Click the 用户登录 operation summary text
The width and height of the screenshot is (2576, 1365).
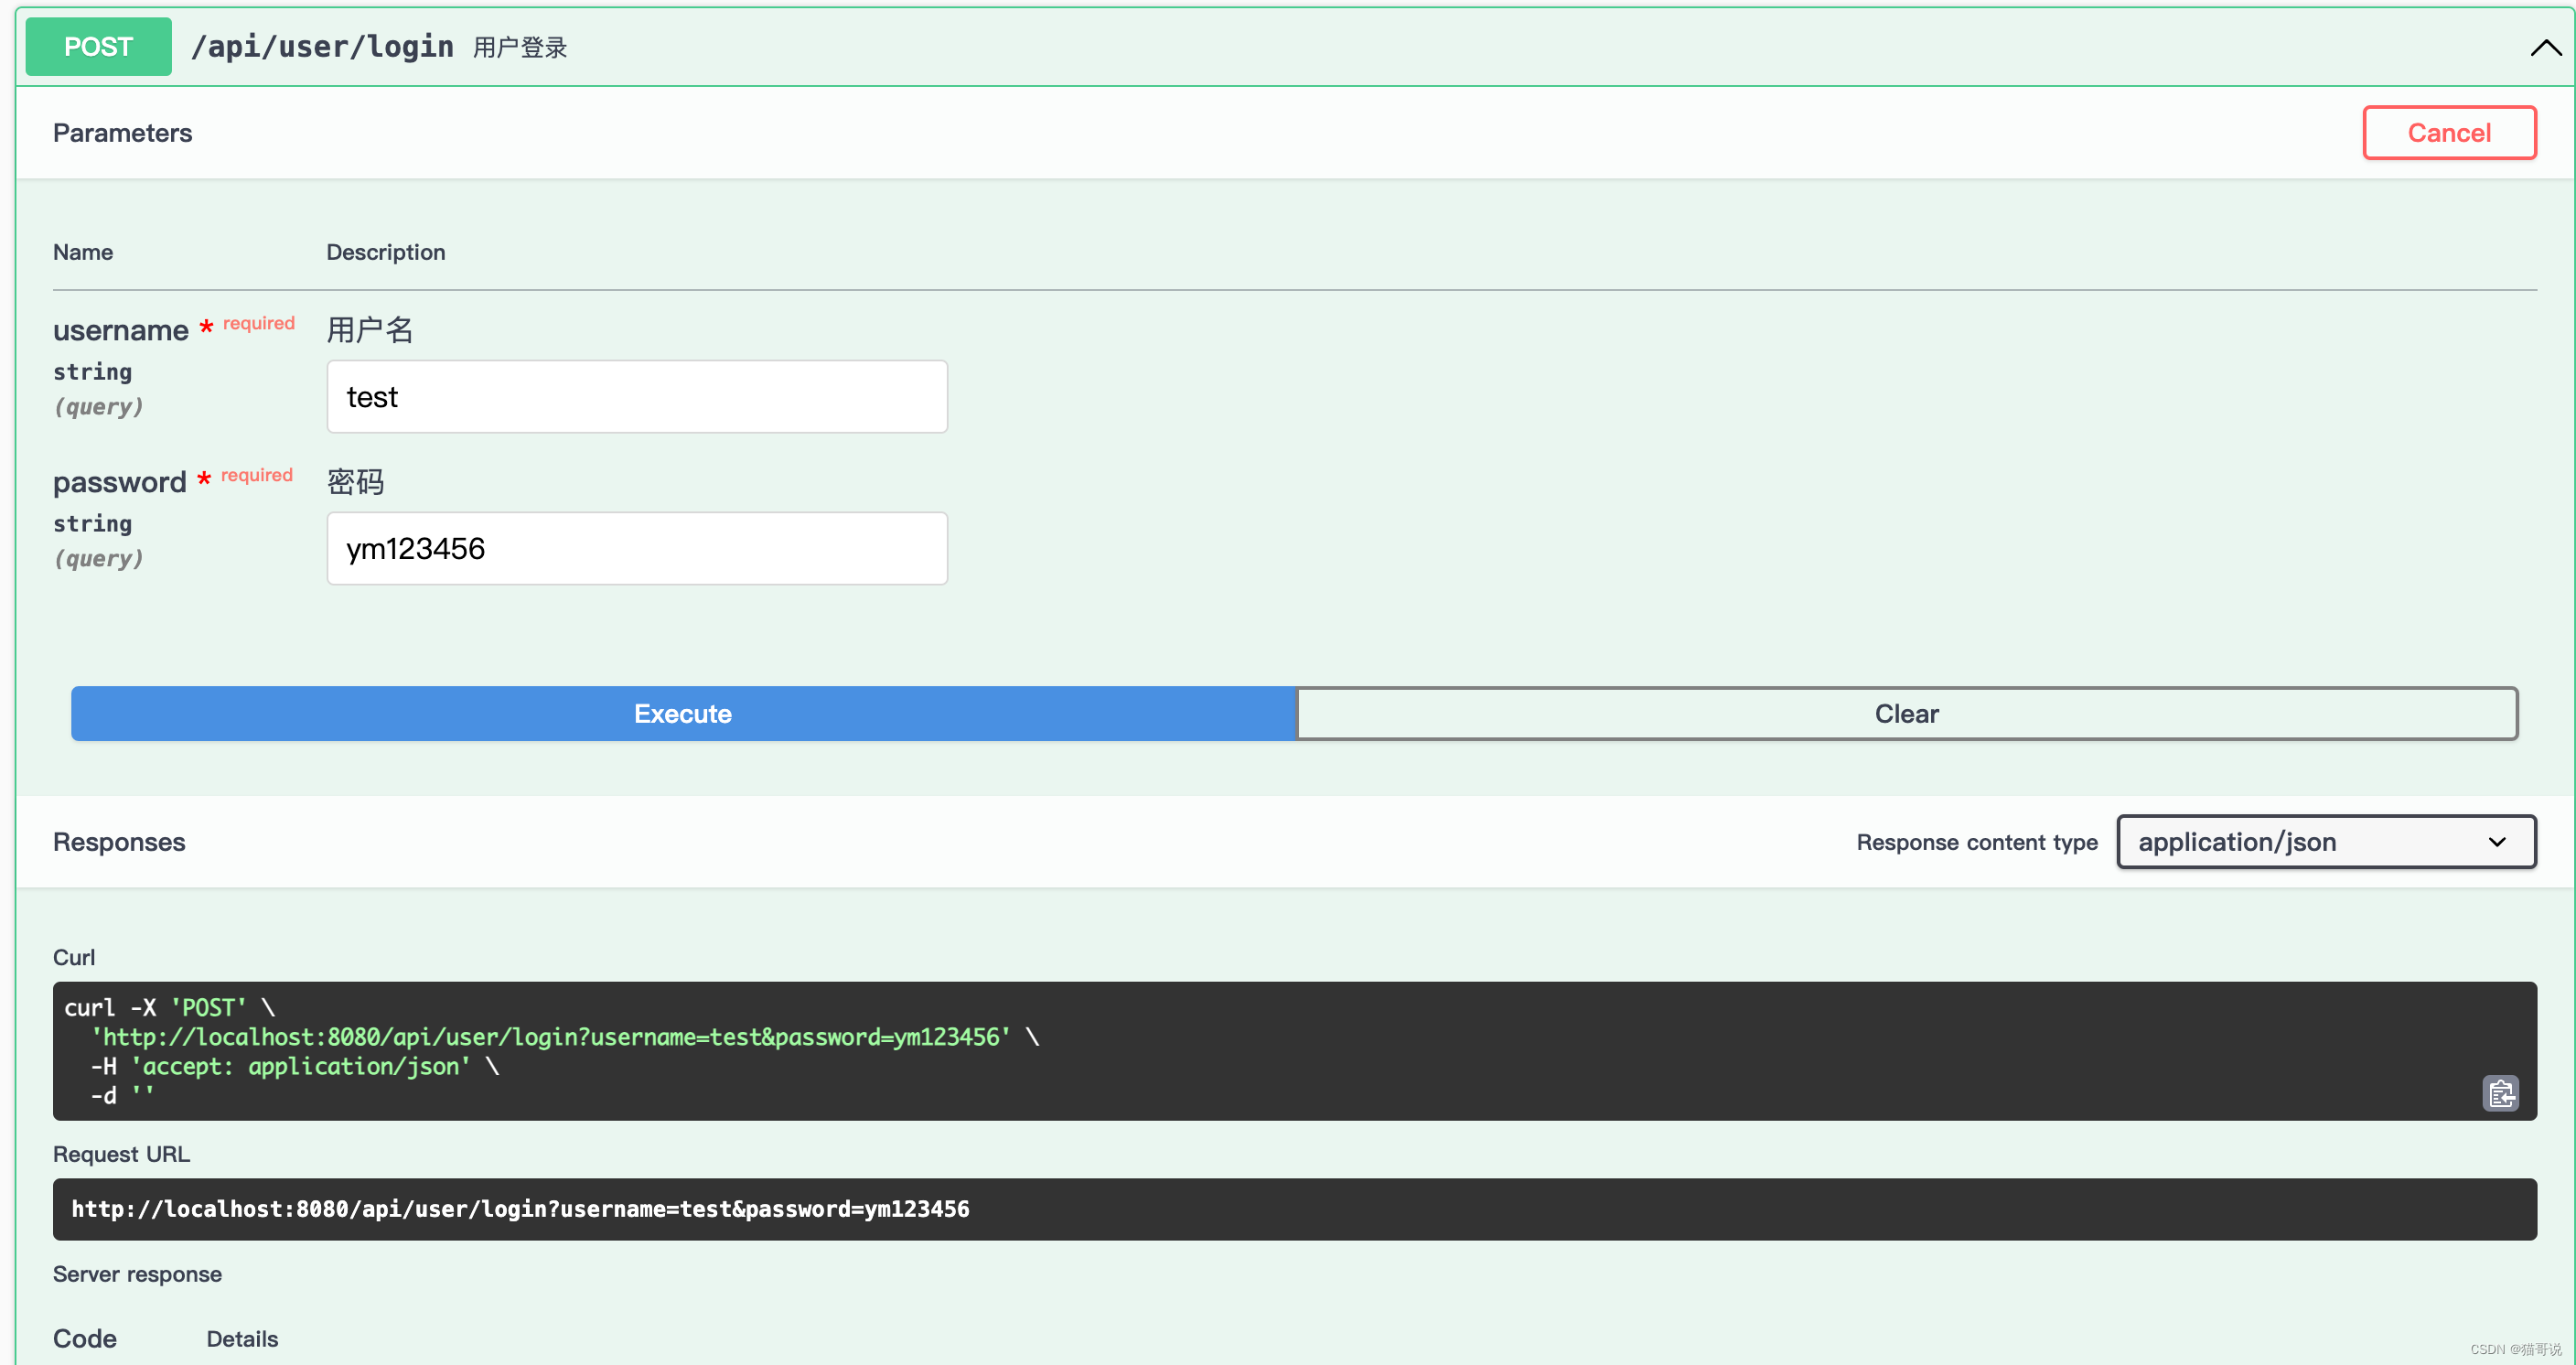520,47
